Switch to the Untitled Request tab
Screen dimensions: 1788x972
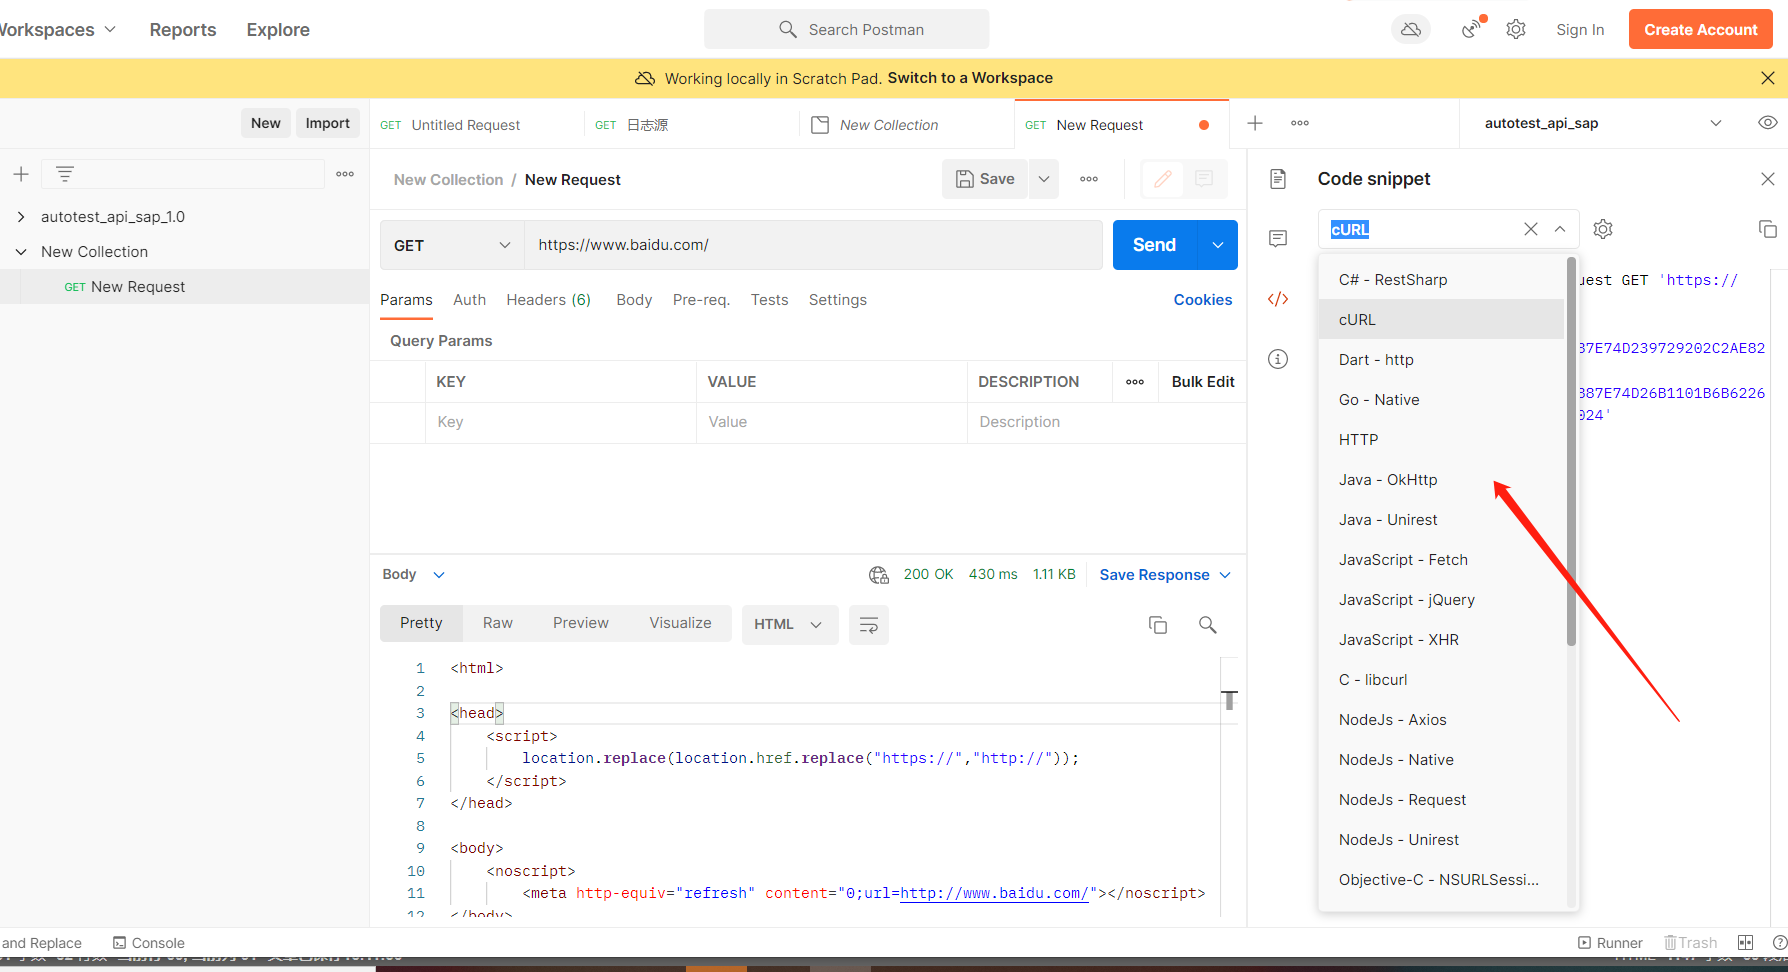466,125
